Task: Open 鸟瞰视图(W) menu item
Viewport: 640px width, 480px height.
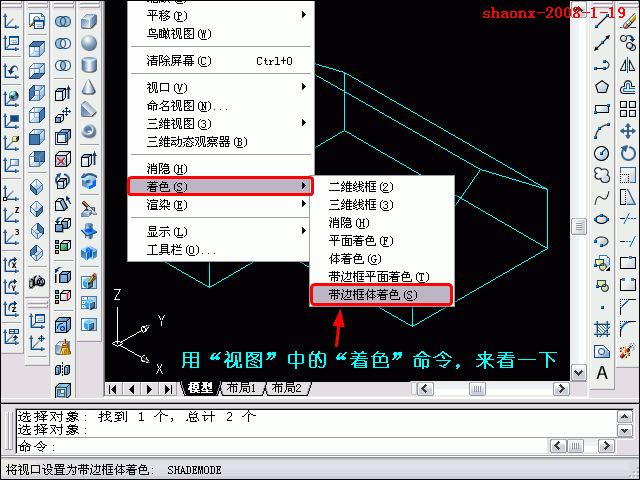Action: pos(220,33)
